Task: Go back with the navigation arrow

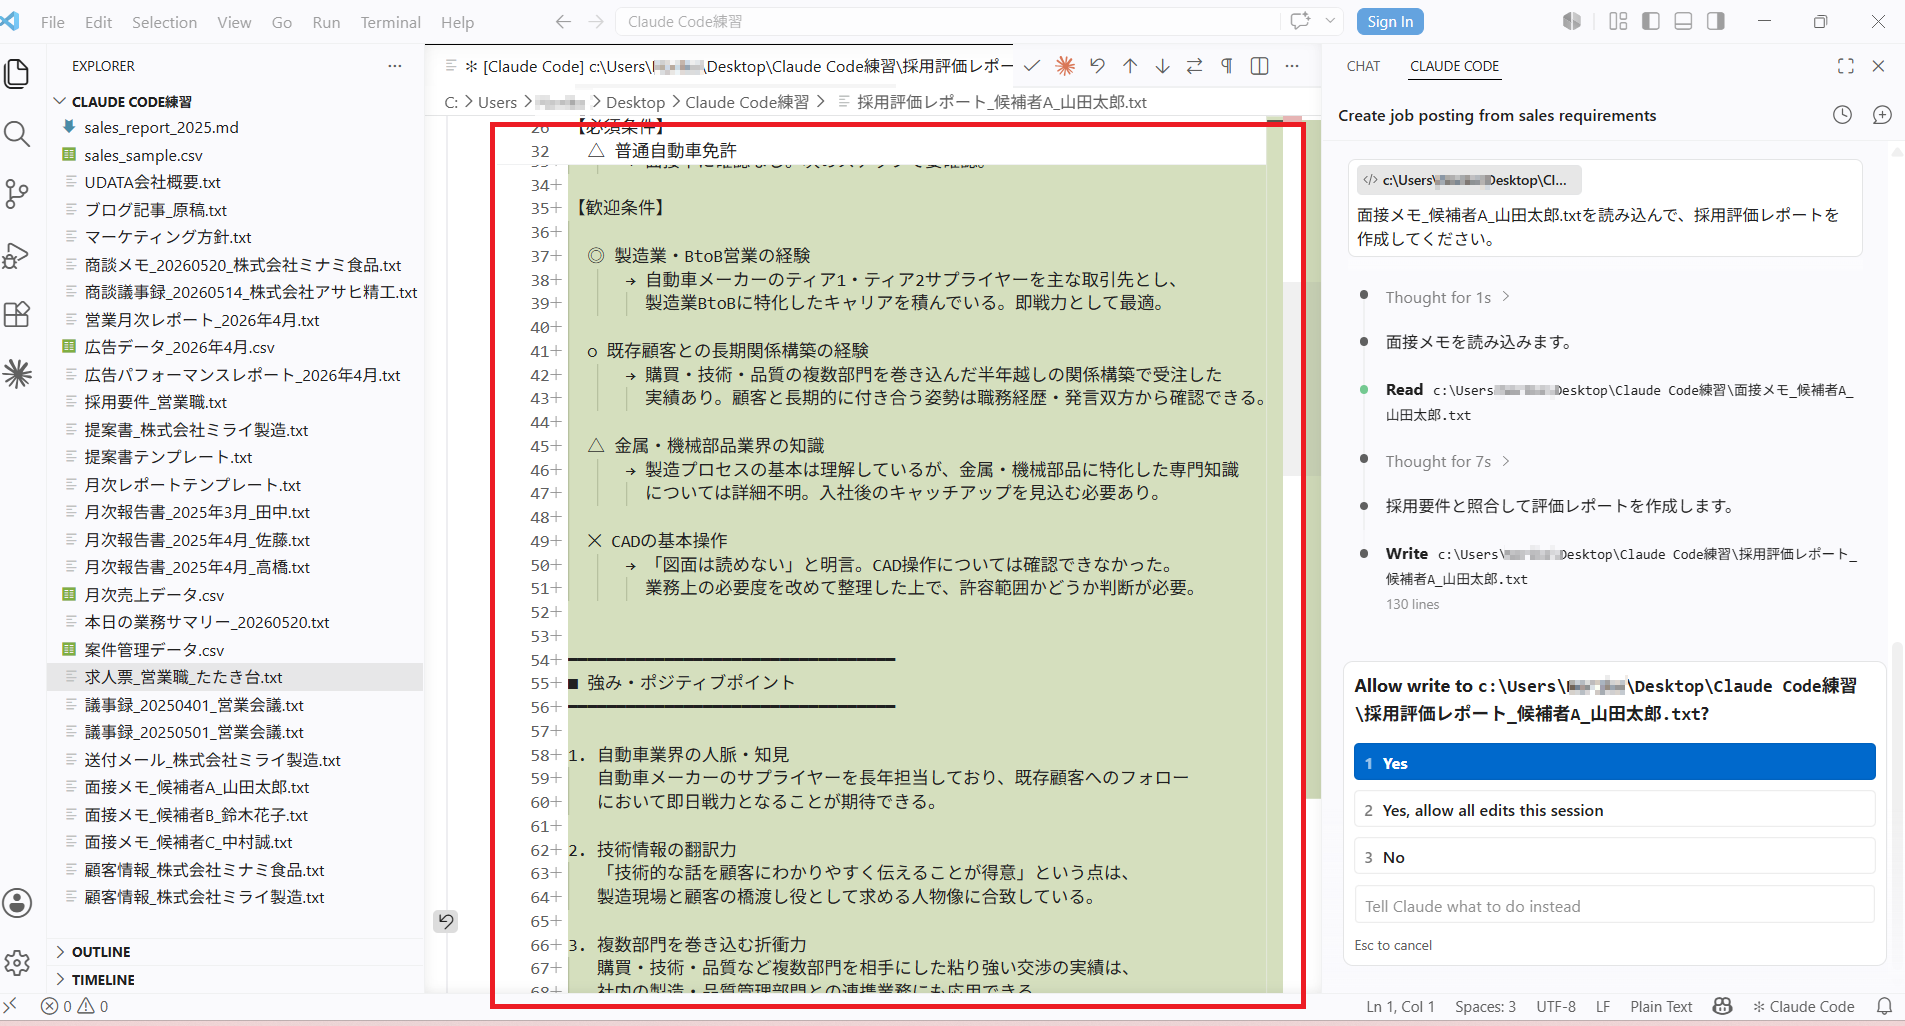Action: point(563,22)
